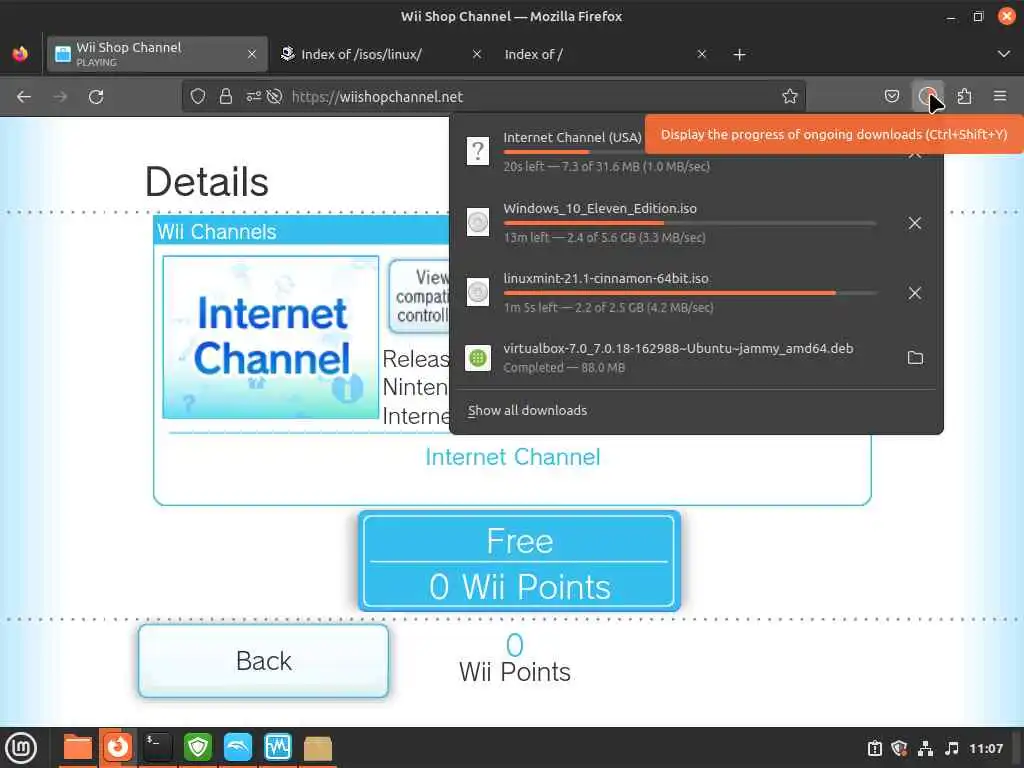This screenshot has width=1024, height=768.
Task: Switch to Wii Shop Channel tab
Action: tap(157, 54)
